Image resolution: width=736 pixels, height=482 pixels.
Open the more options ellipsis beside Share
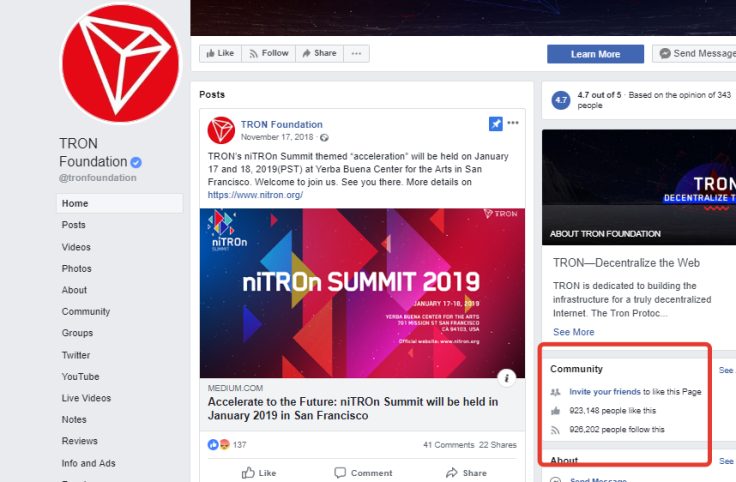(x=356, y=54)
